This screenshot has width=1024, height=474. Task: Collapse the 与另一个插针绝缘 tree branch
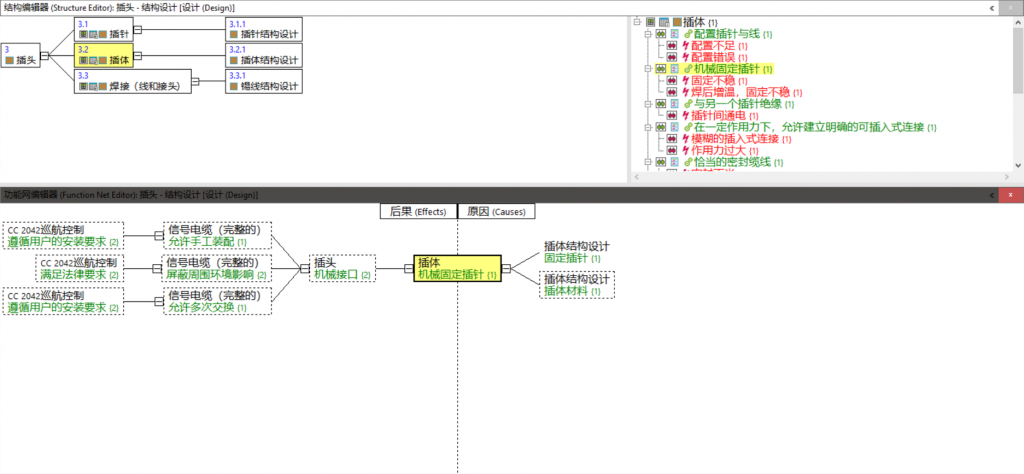click(646, 104)
